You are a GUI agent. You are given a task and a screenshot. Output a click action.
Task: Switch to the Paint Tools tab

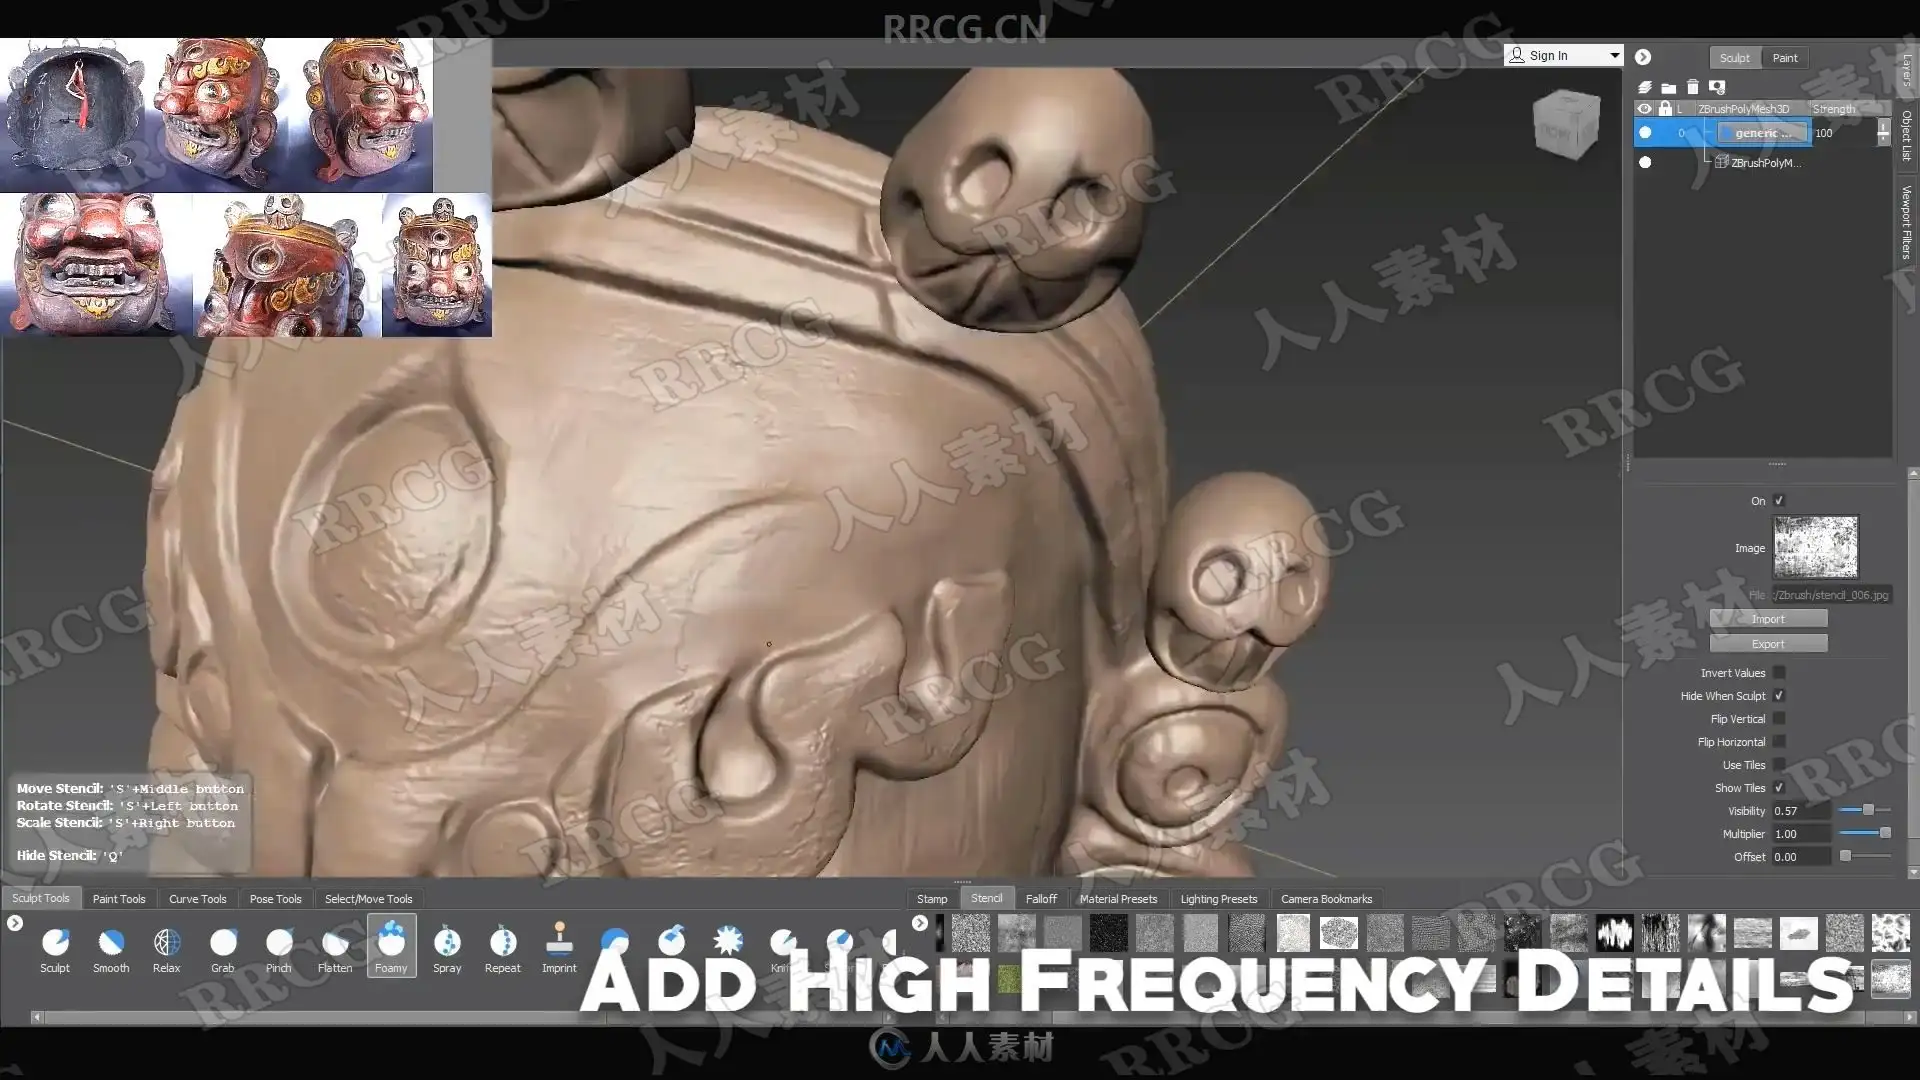[x=119, y=899]
